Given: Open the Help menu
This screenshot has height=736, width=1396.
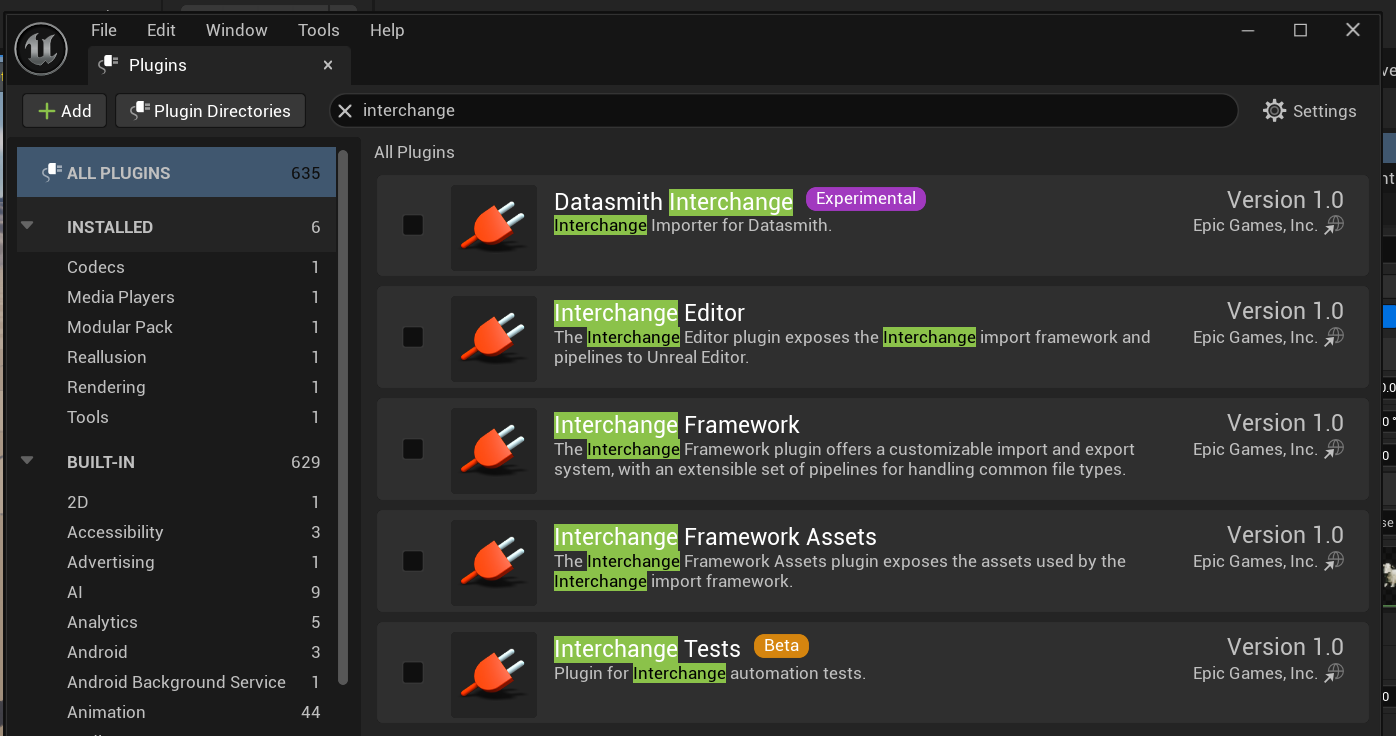Looking at the screenshot, I should pyautogui.click(x=387, y=30).
